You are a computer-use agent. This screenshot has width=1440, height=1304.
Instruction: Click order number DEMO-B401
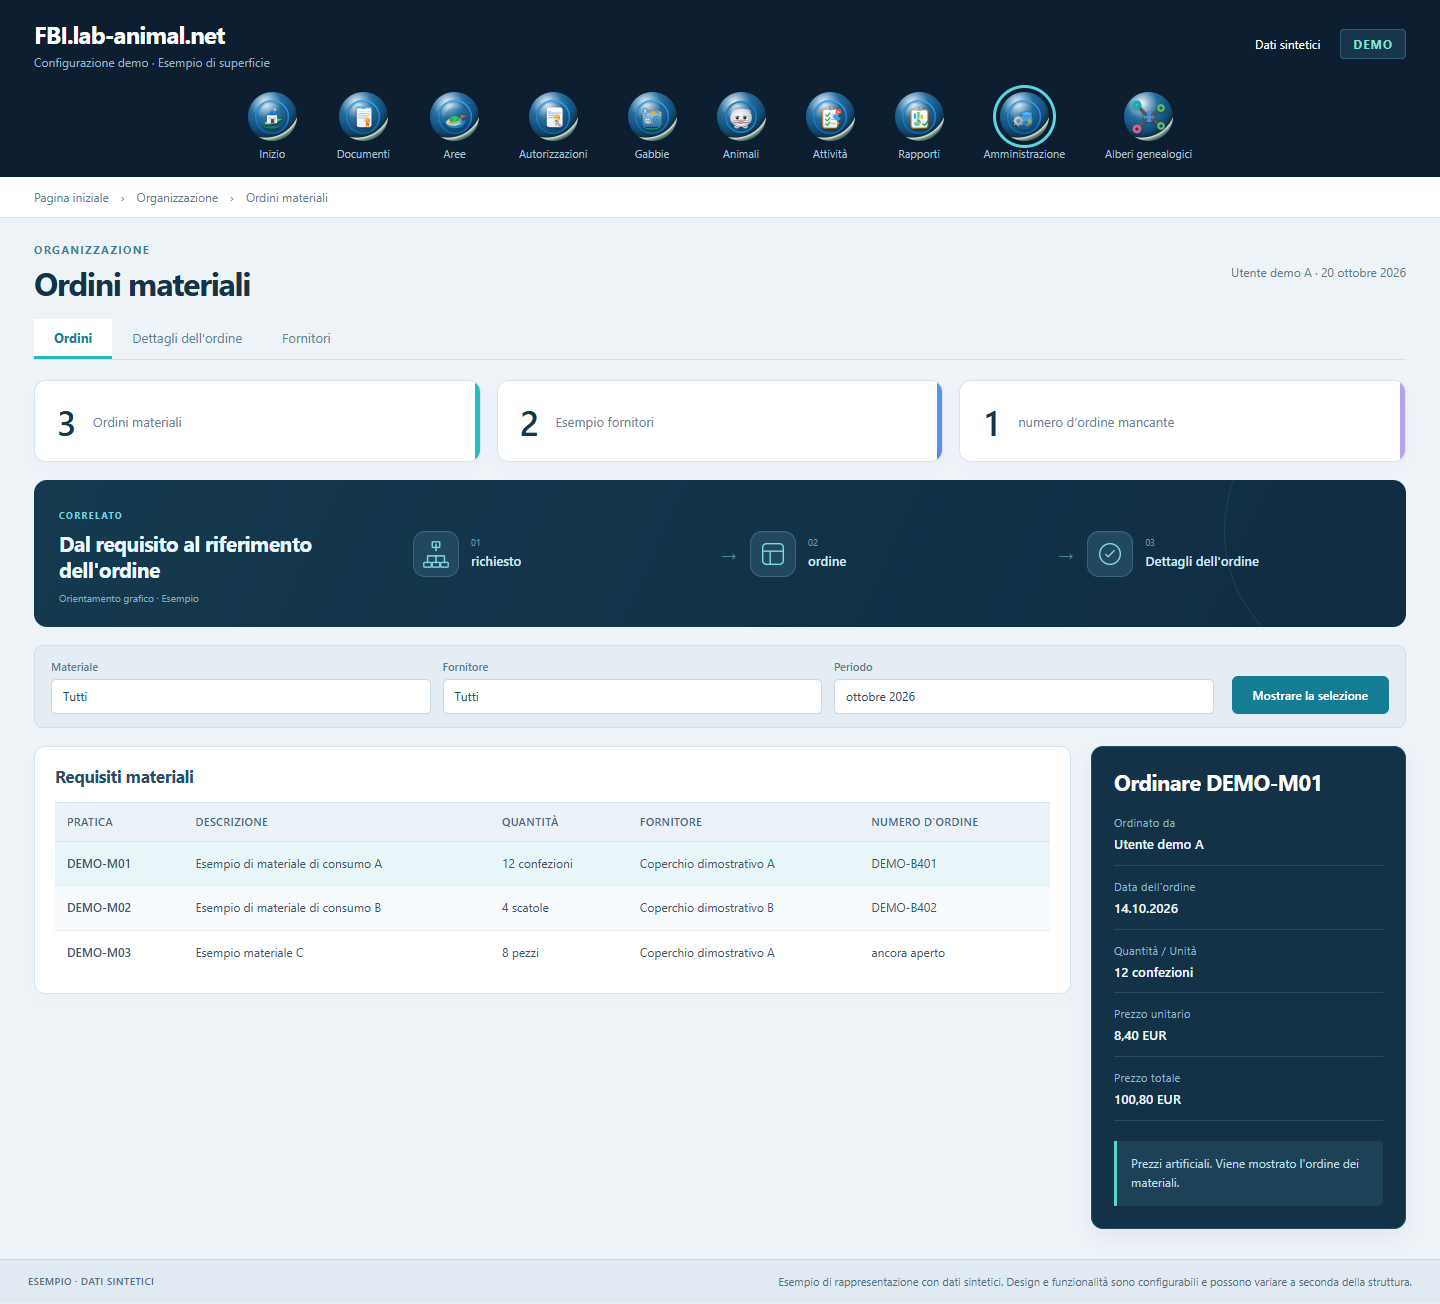click(904, 864)
